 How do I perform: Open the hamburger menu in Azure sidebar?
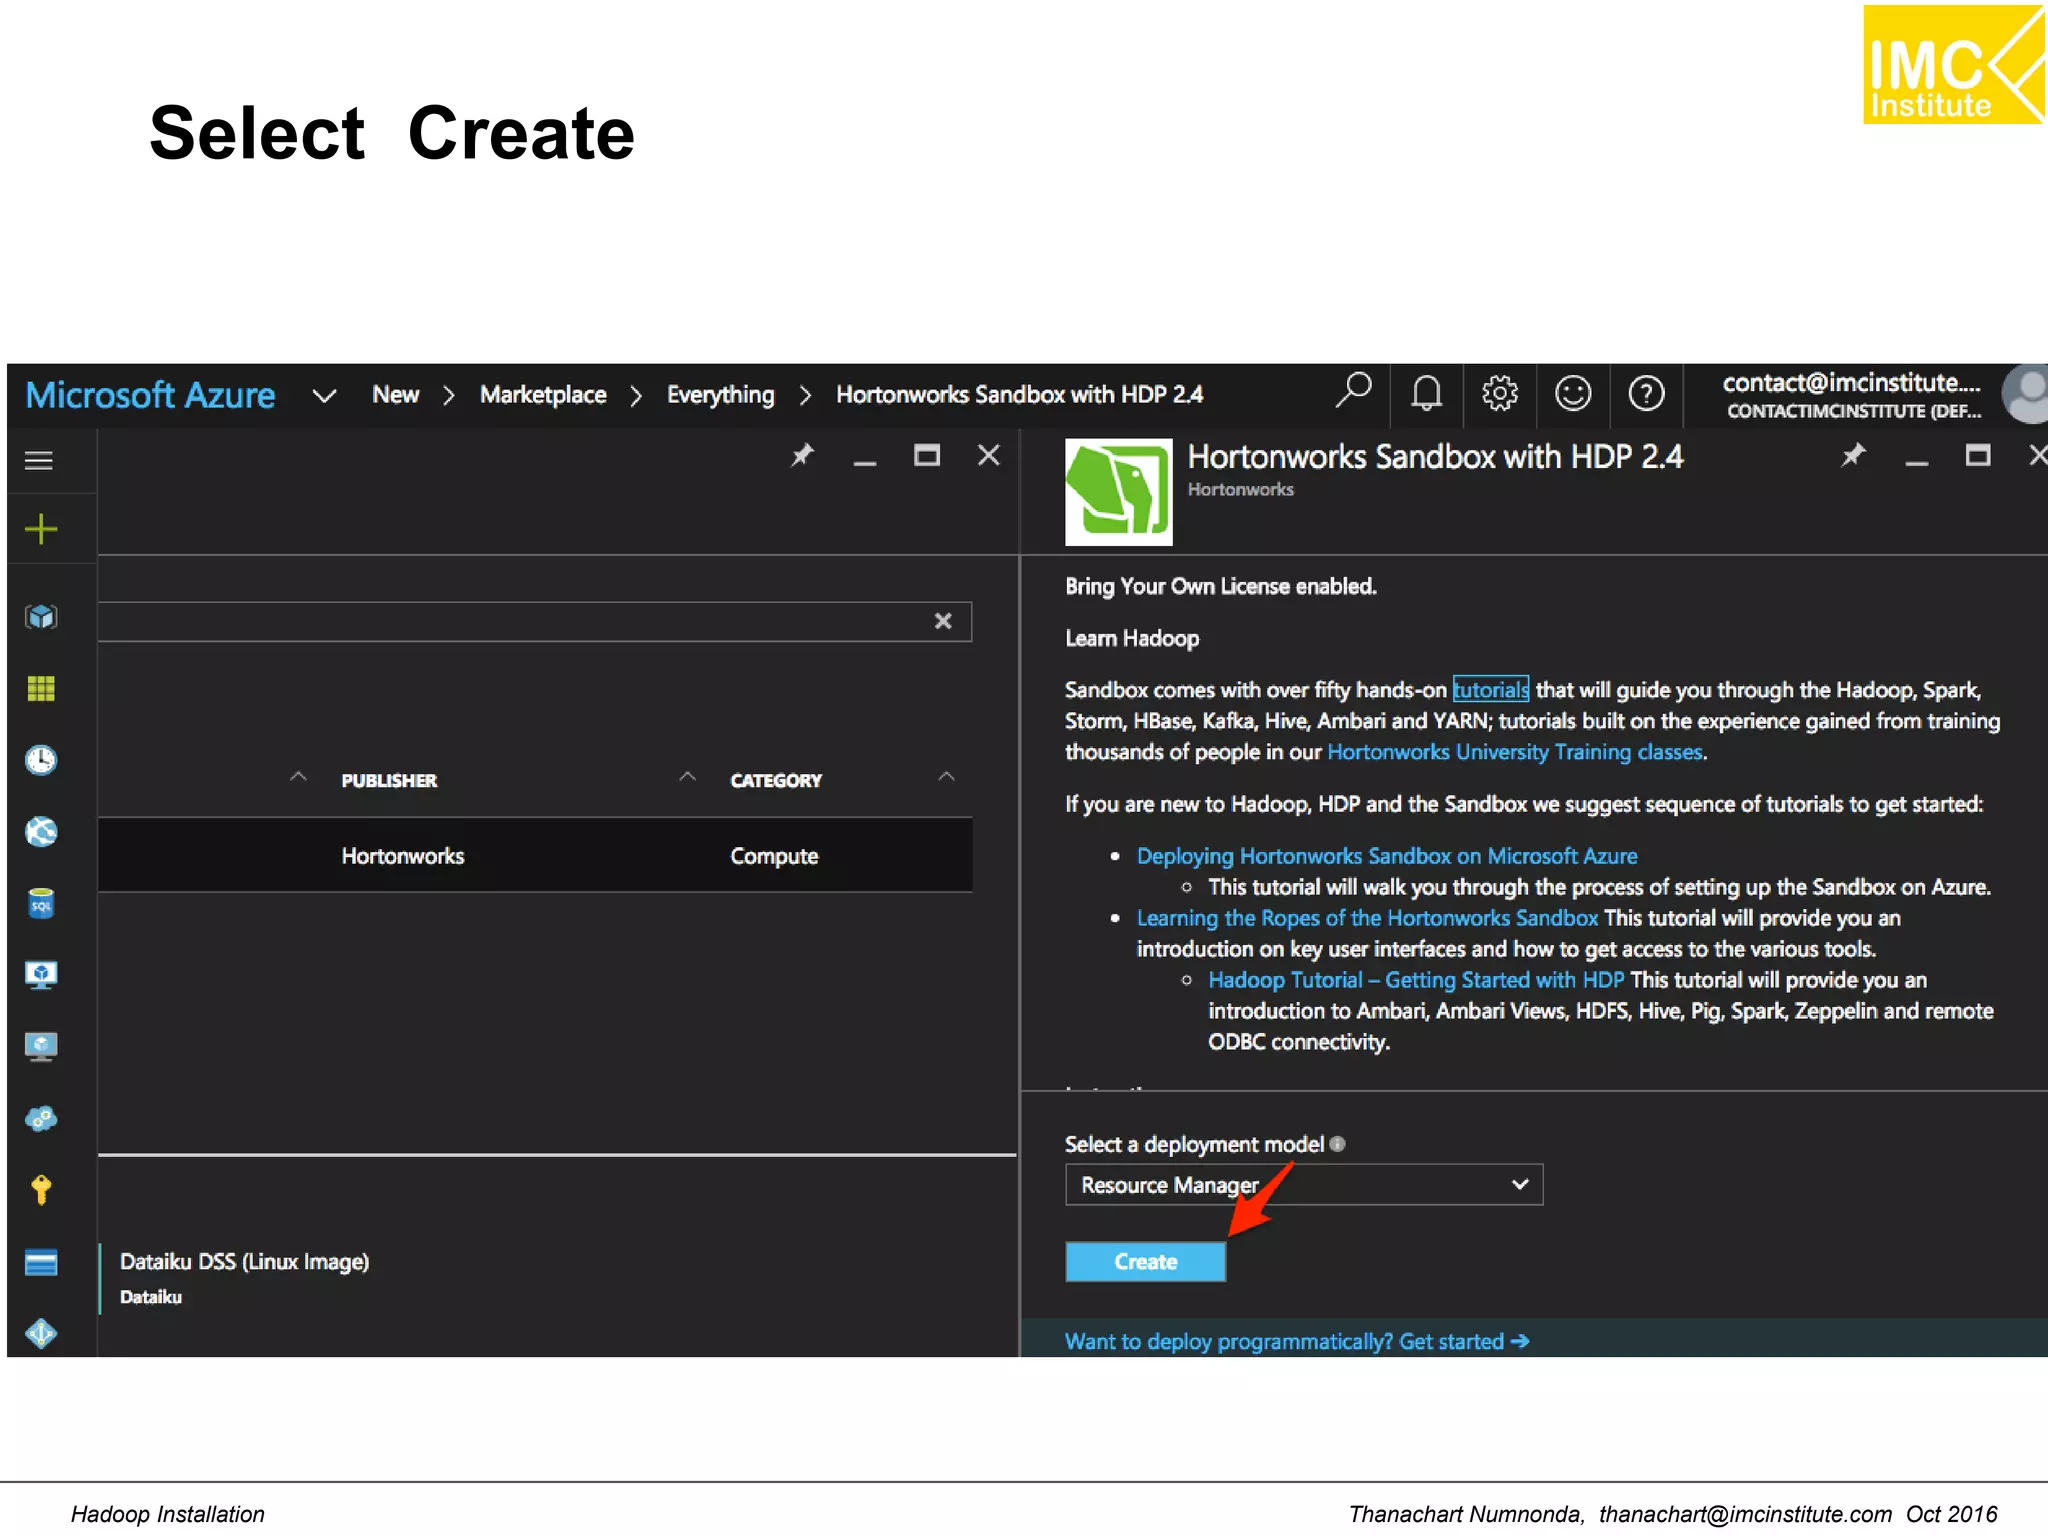(x=39, y=460)
